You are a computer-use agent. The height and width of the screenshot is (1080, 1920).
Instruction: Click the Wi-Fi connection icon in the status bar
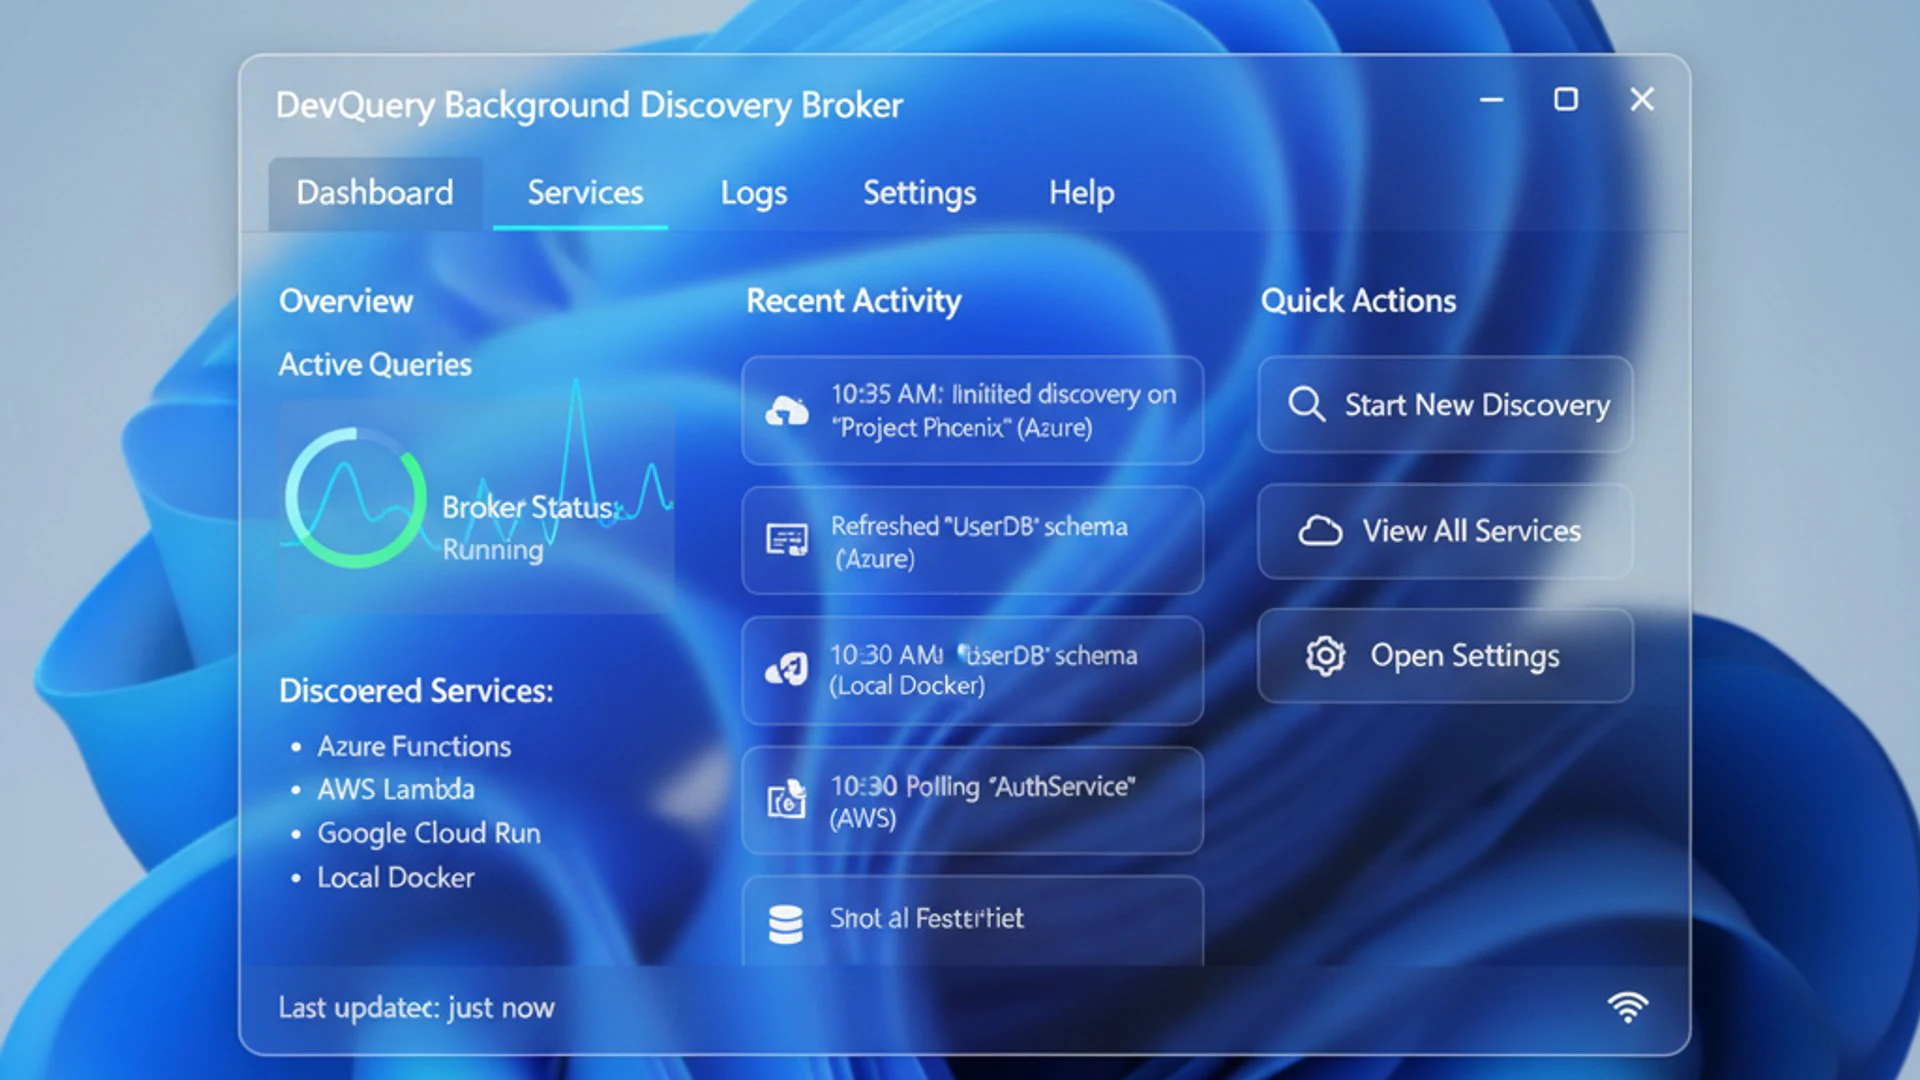1628,1007
